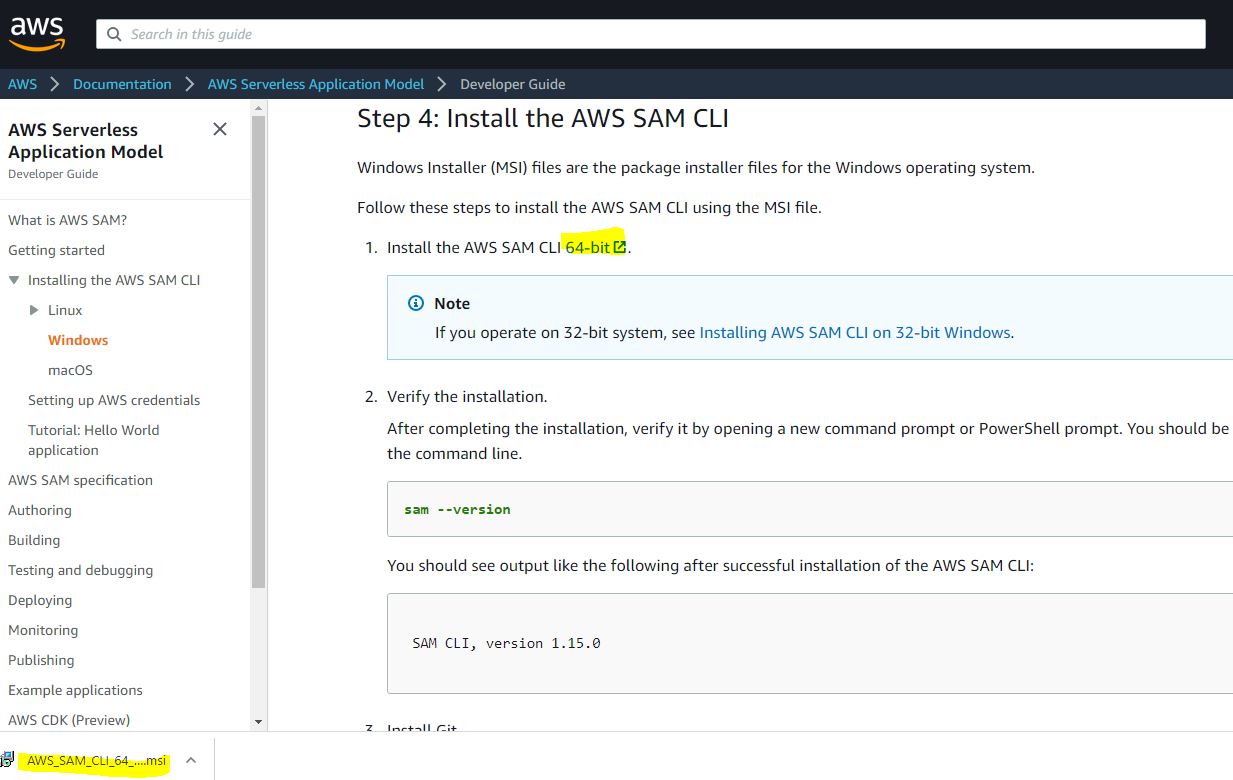1233x780 pixels.
Task: Click the AWS logo in header
Action: (37, 32)
